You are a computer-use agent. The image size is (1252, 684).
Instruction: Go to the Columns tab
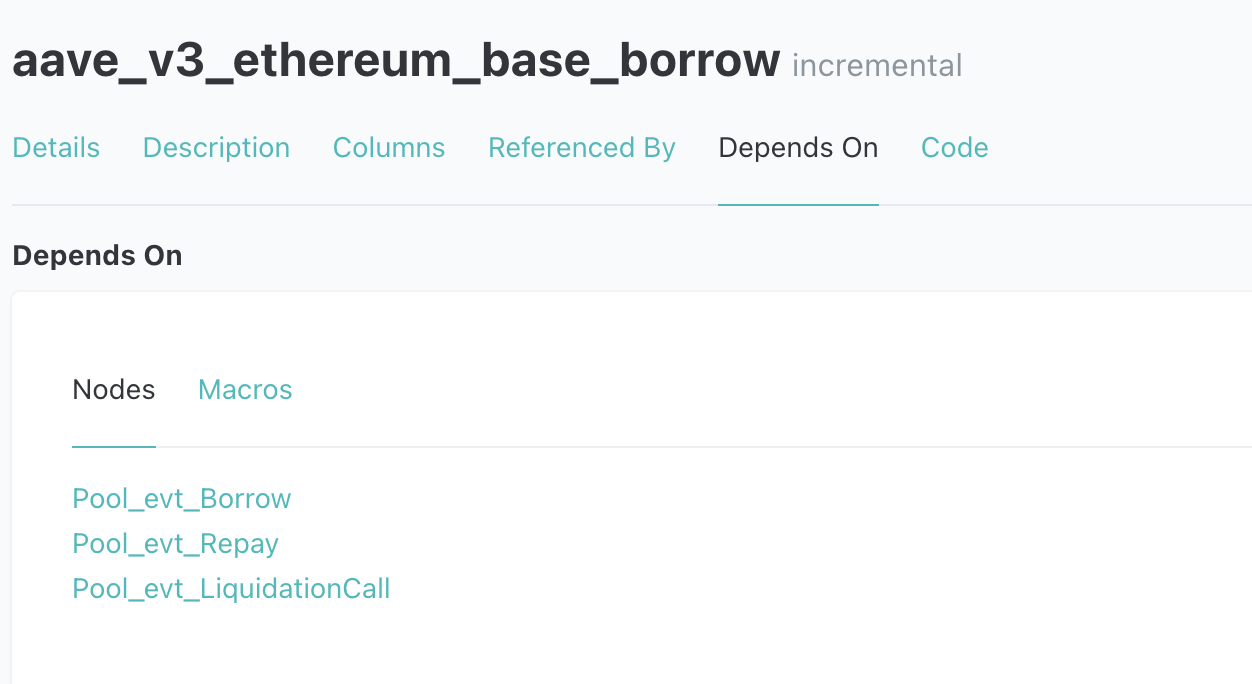pos(389,148)
